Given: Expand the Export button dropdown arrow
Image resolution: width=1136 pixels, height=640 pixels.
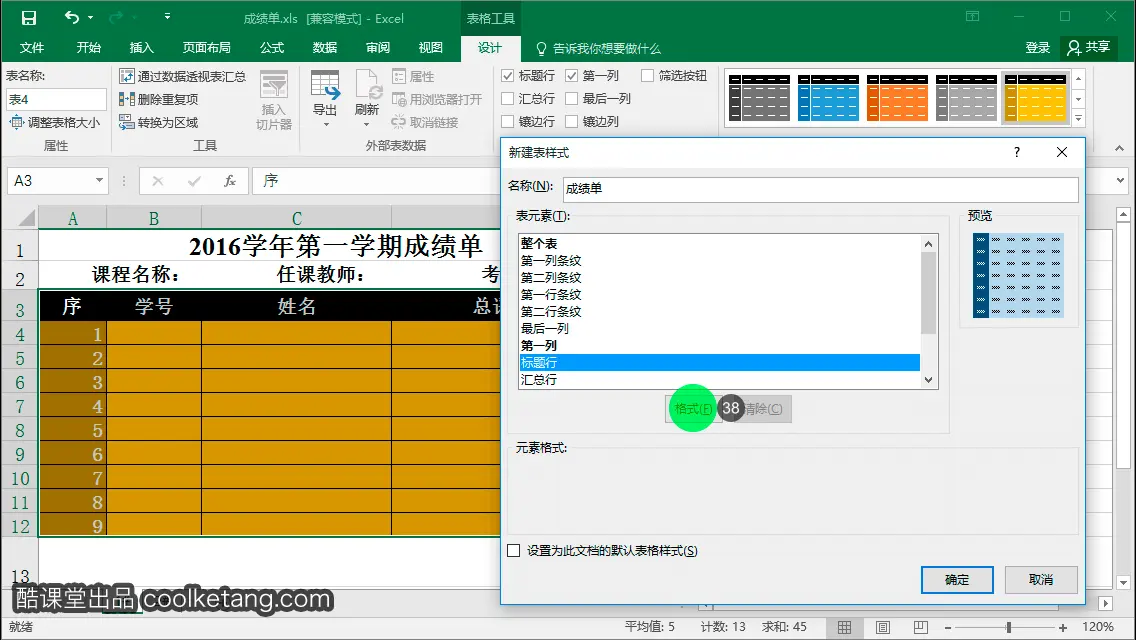Looking at the screenshot, I should click(326, 125).
